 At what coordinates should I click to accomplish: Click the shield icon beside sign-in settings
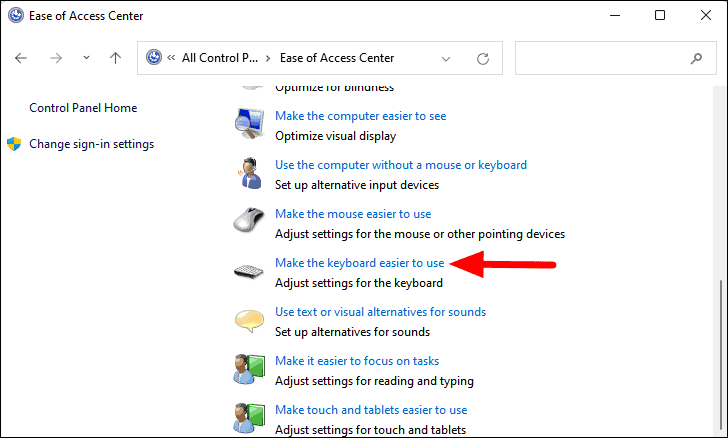14,144
